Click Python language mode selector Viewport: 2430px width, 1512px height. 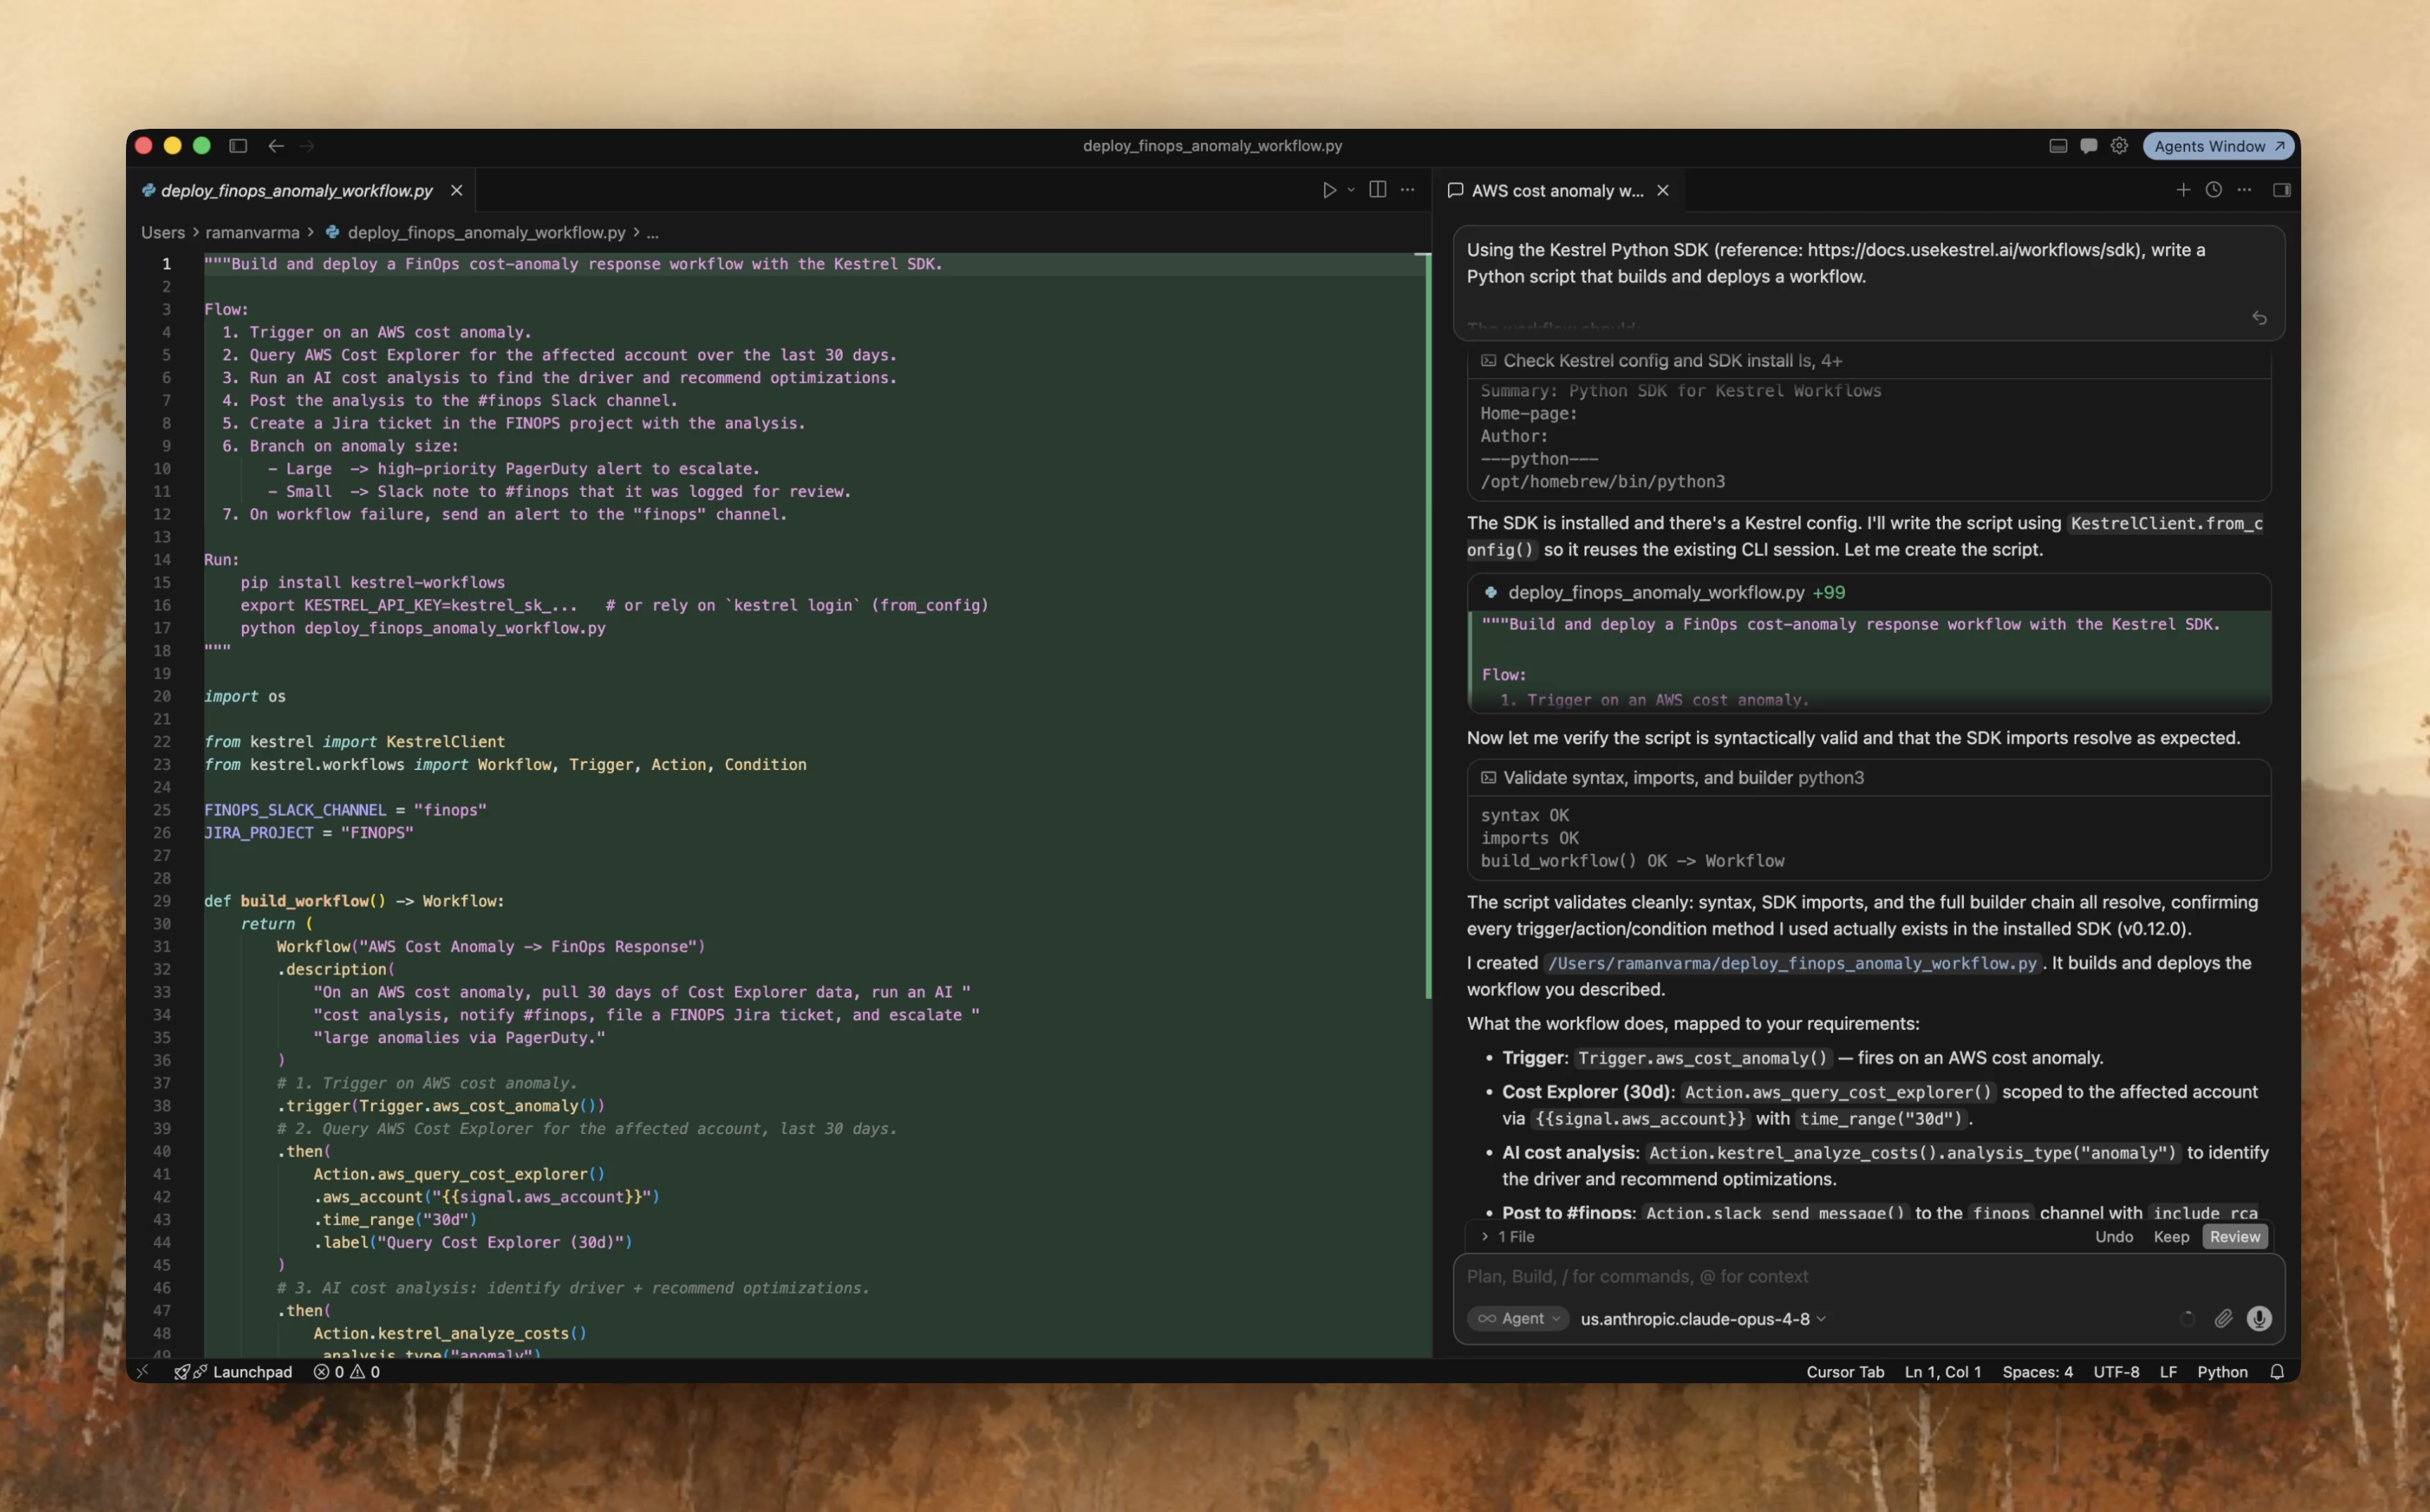pos(2222,1372)
